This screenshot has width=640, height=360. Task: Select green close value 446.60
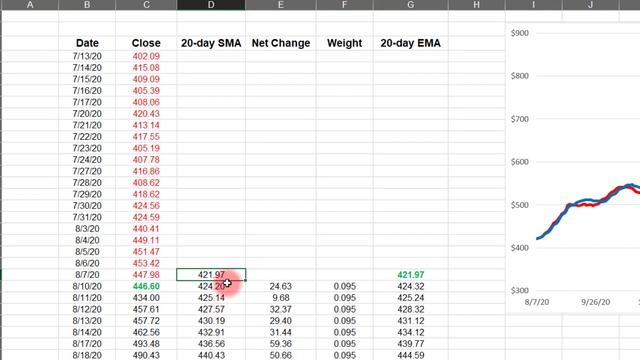coord(146,287)
